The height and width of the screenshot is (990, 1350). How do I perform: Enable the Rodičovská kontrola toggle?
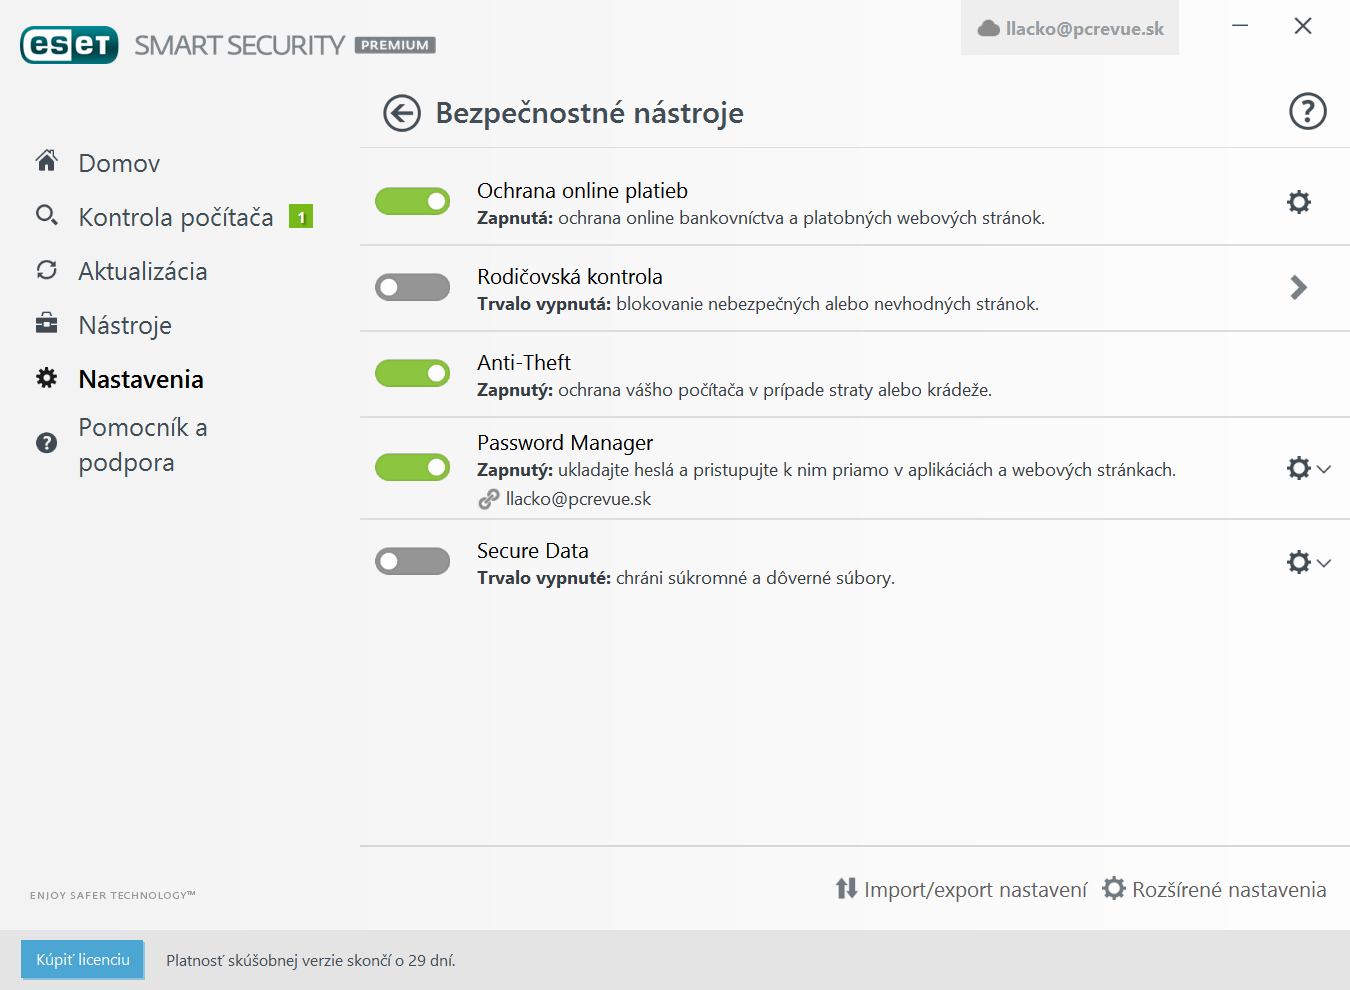point(412,287)
